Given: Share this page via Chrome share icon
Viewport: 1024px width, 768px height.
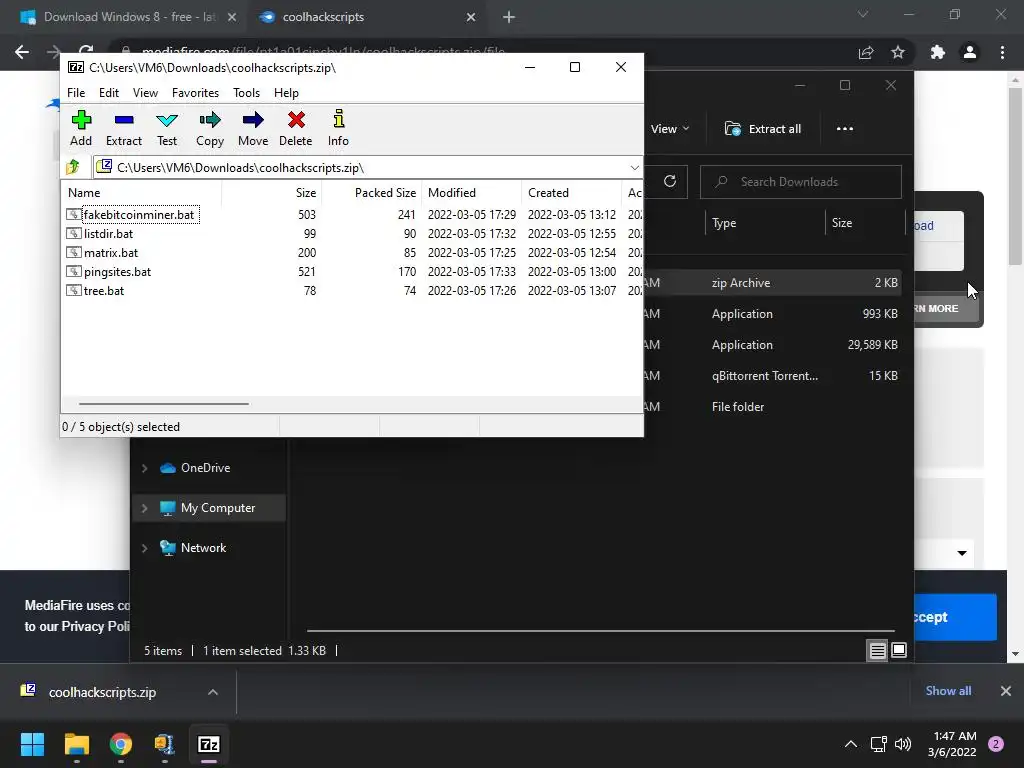Looking at the screenshot, I should 866,53.
